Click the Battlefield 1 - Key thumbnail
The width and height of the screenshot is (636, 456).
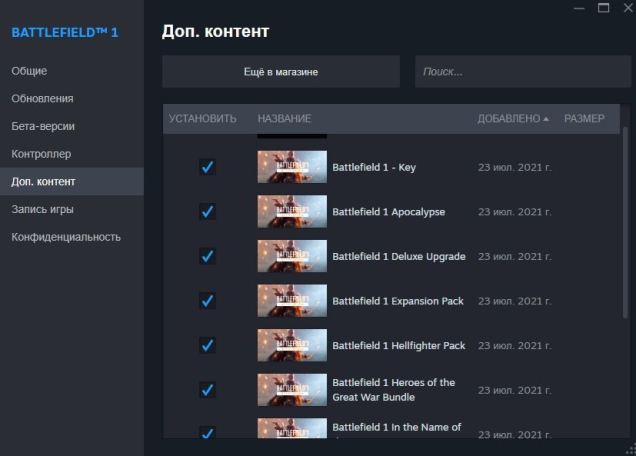292,167
